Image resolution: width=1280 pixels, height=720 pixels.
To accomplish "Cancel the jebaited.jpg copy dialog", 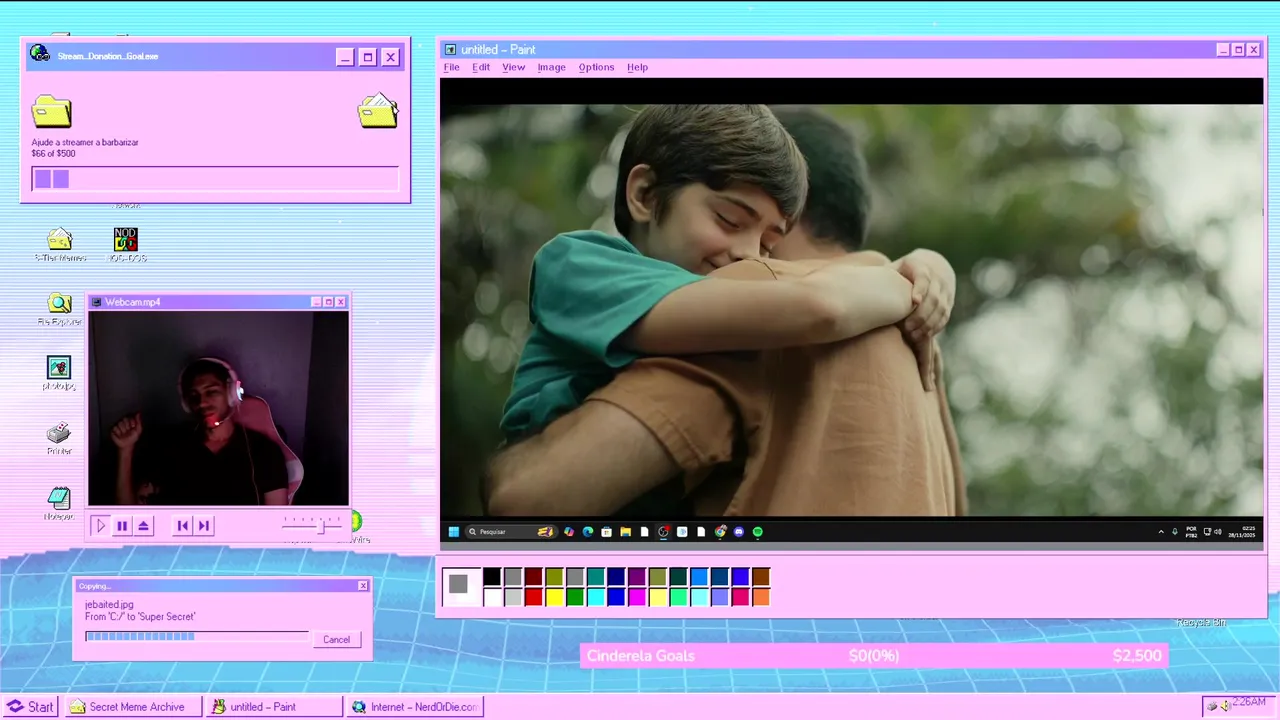I will (336, 639).
